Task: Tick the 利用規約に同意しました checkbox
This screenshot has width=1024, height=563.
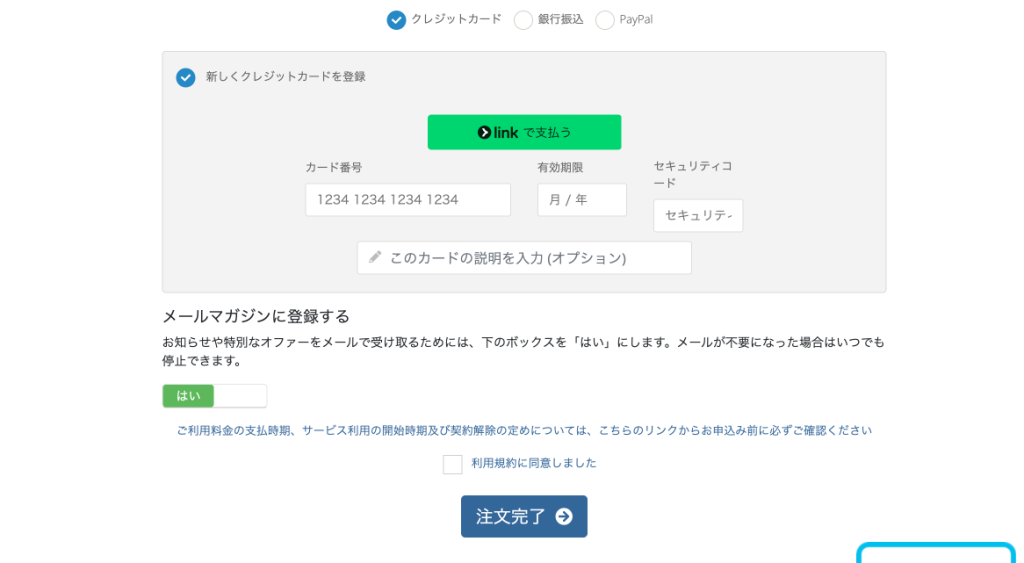Action: click(453, 464)
